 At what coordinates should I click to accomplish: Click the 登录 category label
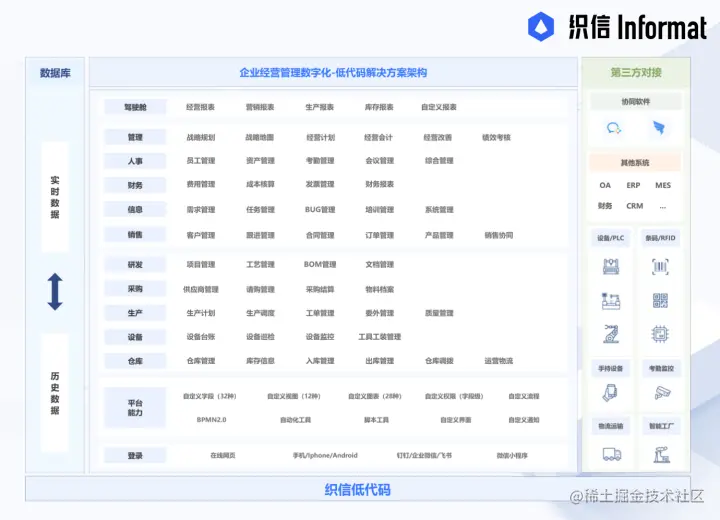click(135, 455)
